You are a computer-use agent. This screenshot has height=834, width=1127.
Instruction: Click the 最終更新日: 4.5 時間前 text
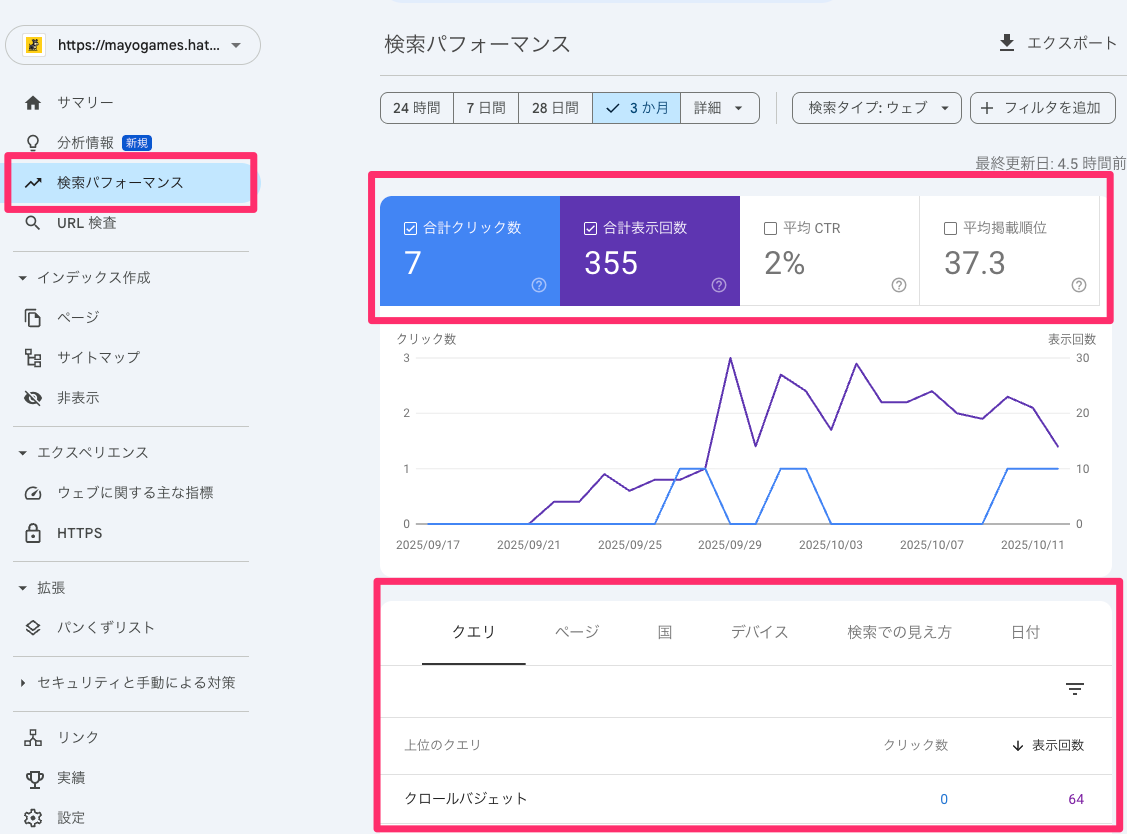click(x=1050, y=163)
